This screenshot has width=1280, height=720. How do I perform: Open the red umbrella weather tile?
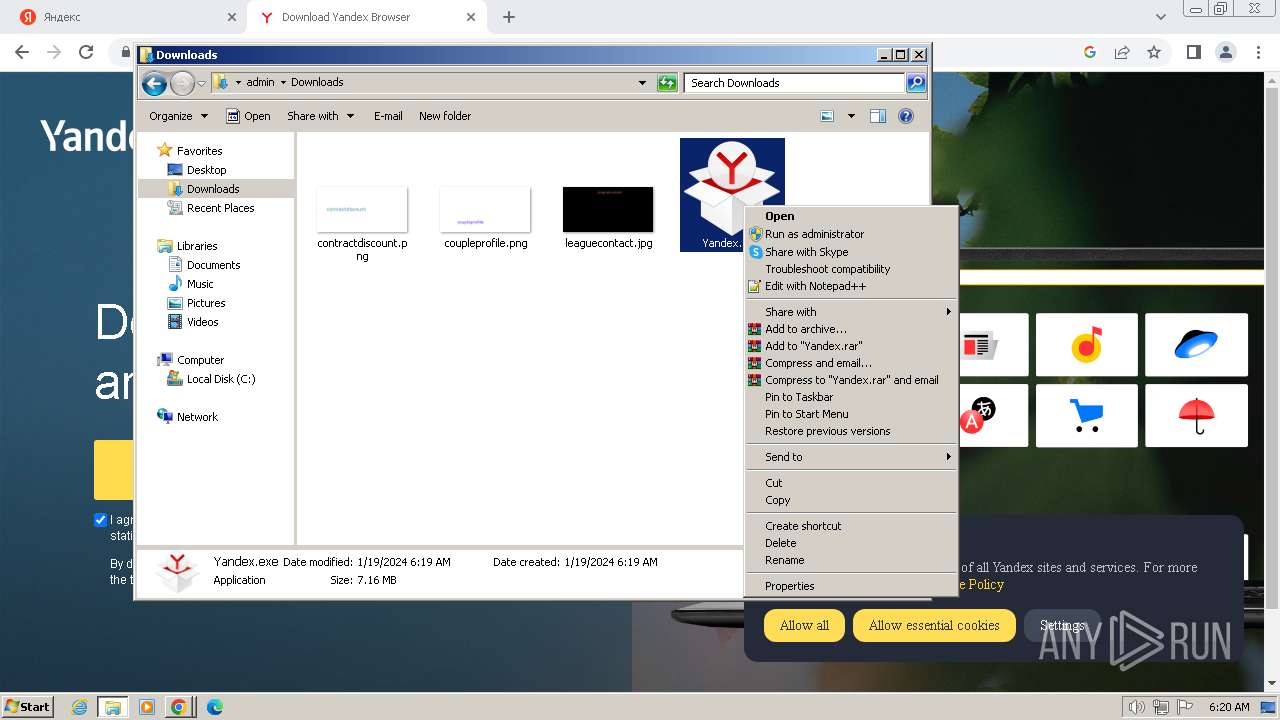(x=1196, y=415)
